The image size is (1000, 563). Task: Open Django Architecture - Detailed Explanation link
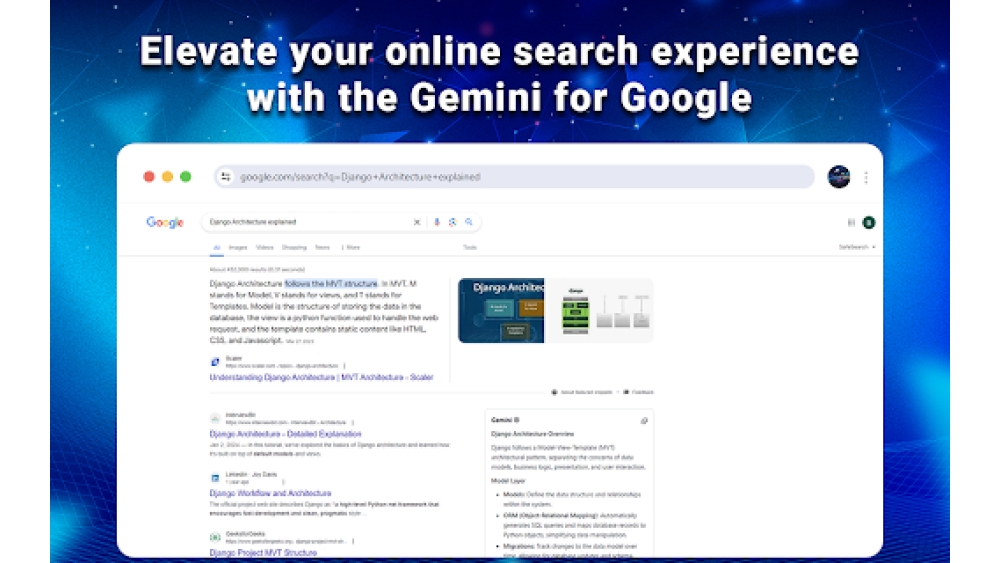[x=285, y=434]
